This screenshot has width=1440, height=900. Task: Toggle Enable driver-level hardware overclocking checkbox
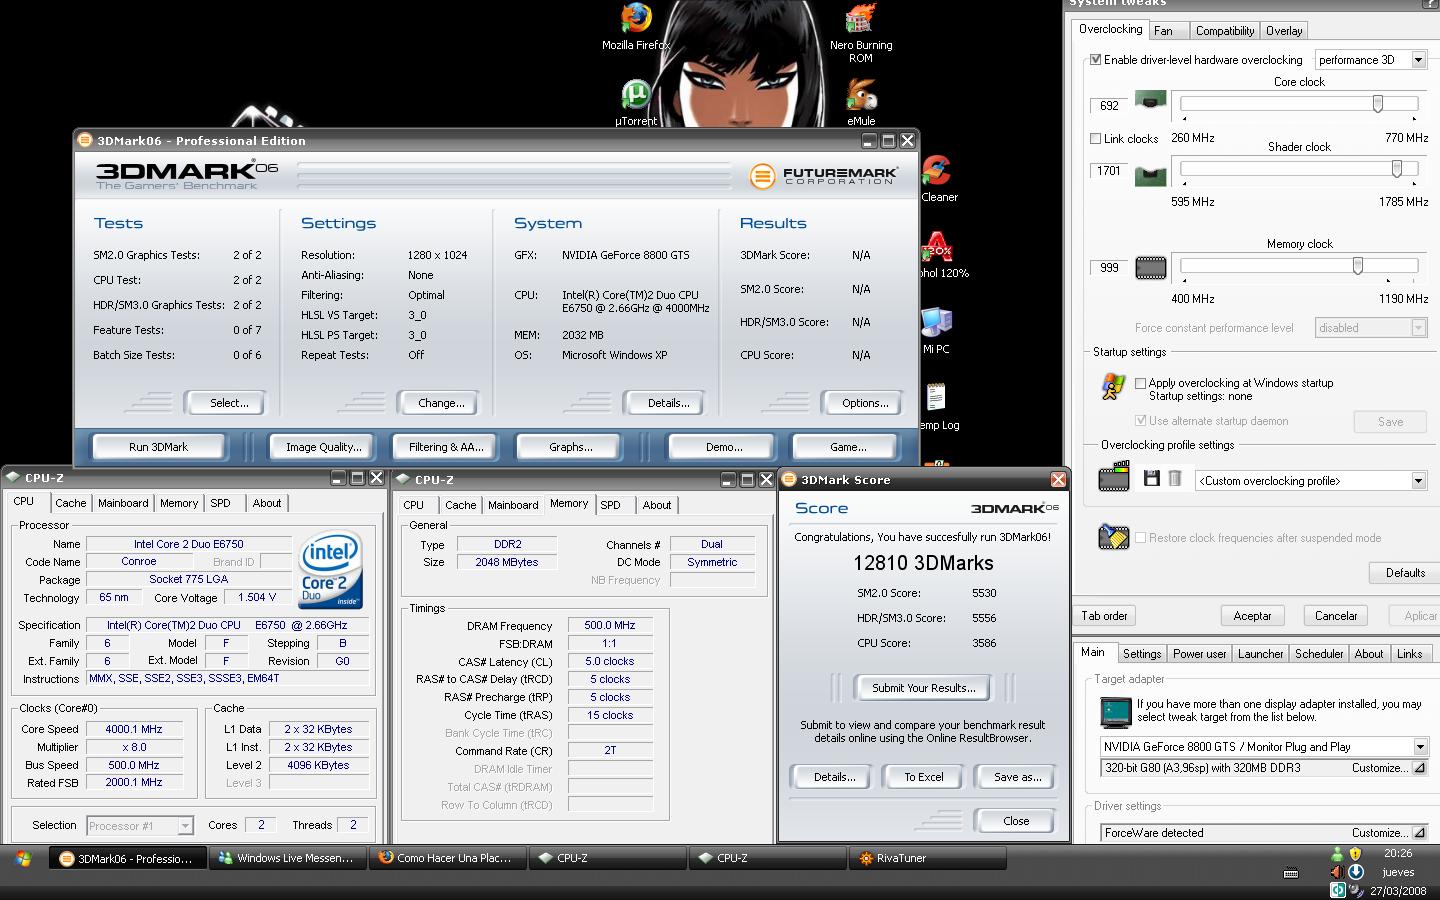pyautogui.click(x=1096, y=60)
